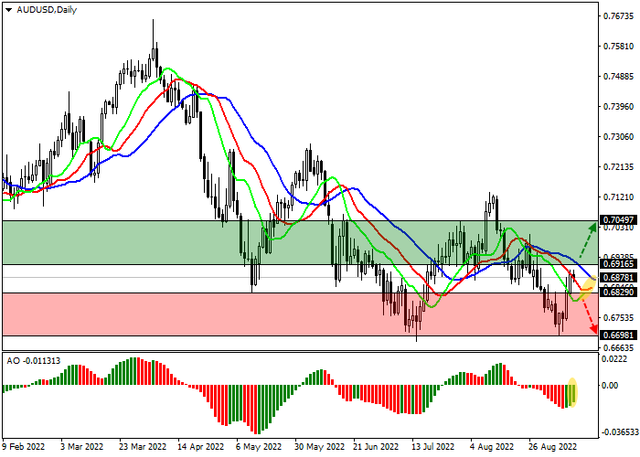
Task: Click the 0.69165 level price tag
Action: [618, 264]
